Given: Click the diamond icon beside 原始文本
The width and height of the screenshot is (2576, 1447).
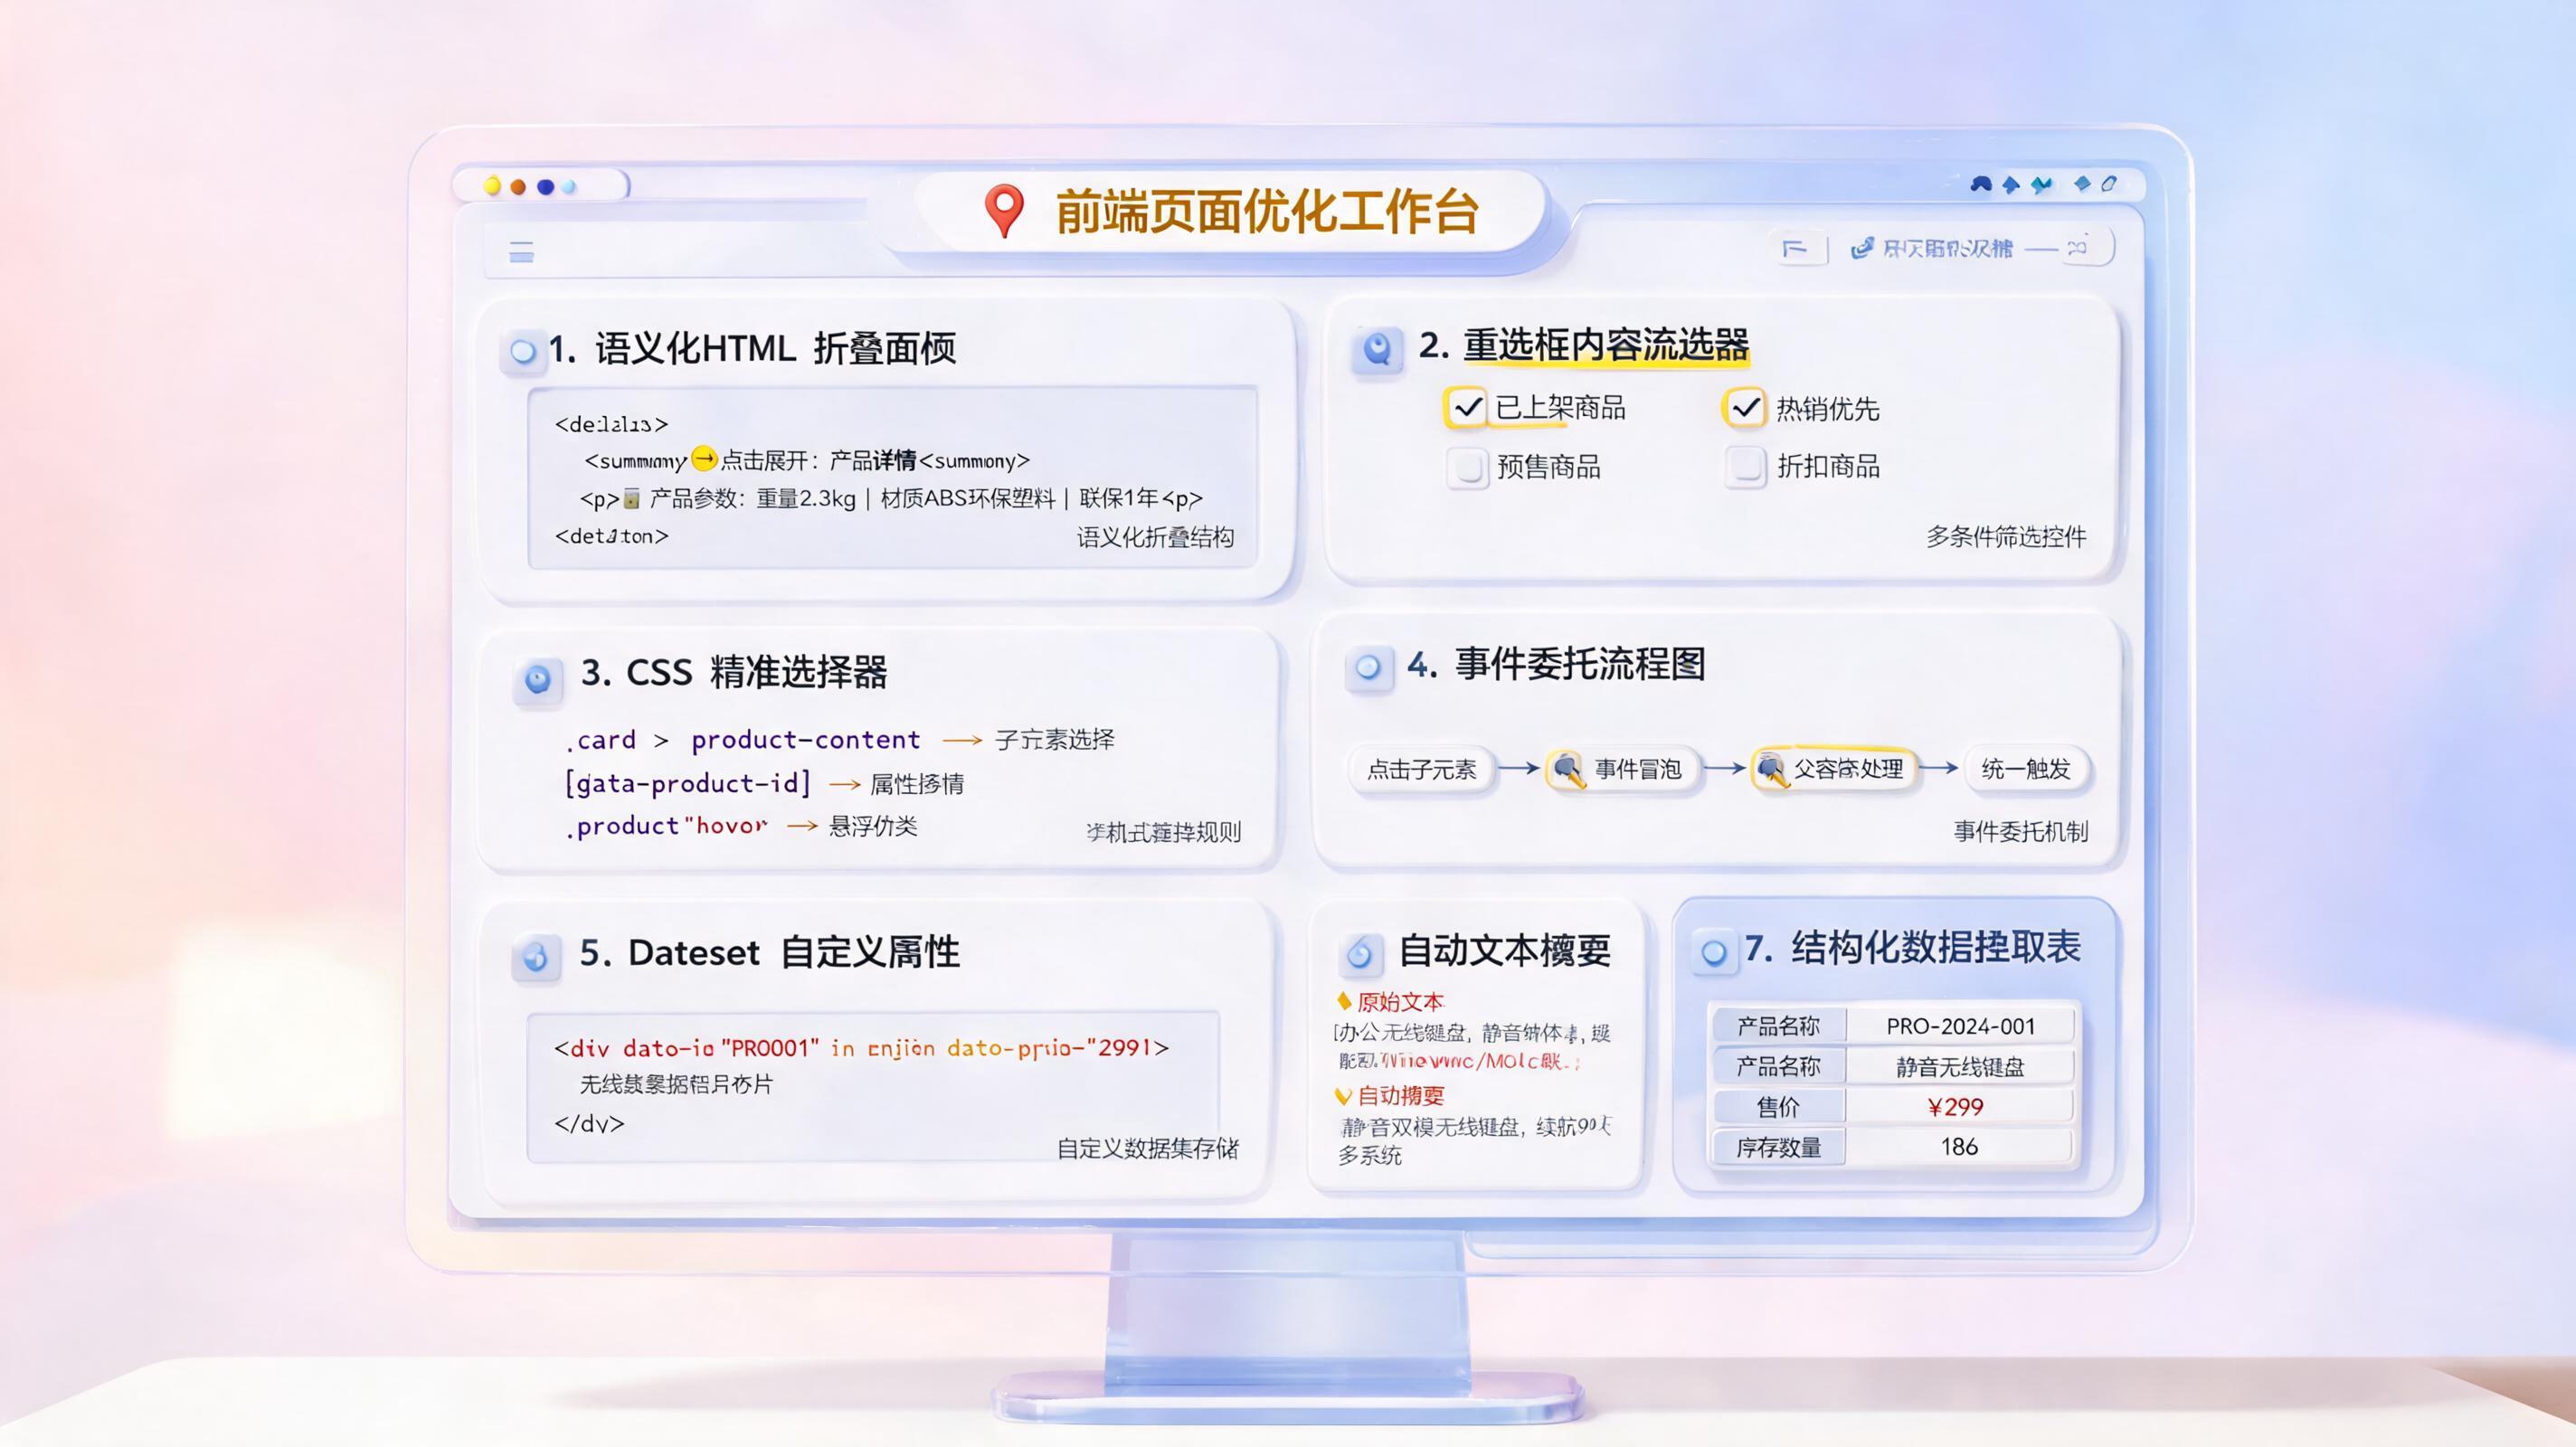Looking at the screenshot, I should coord(1344,1001).
